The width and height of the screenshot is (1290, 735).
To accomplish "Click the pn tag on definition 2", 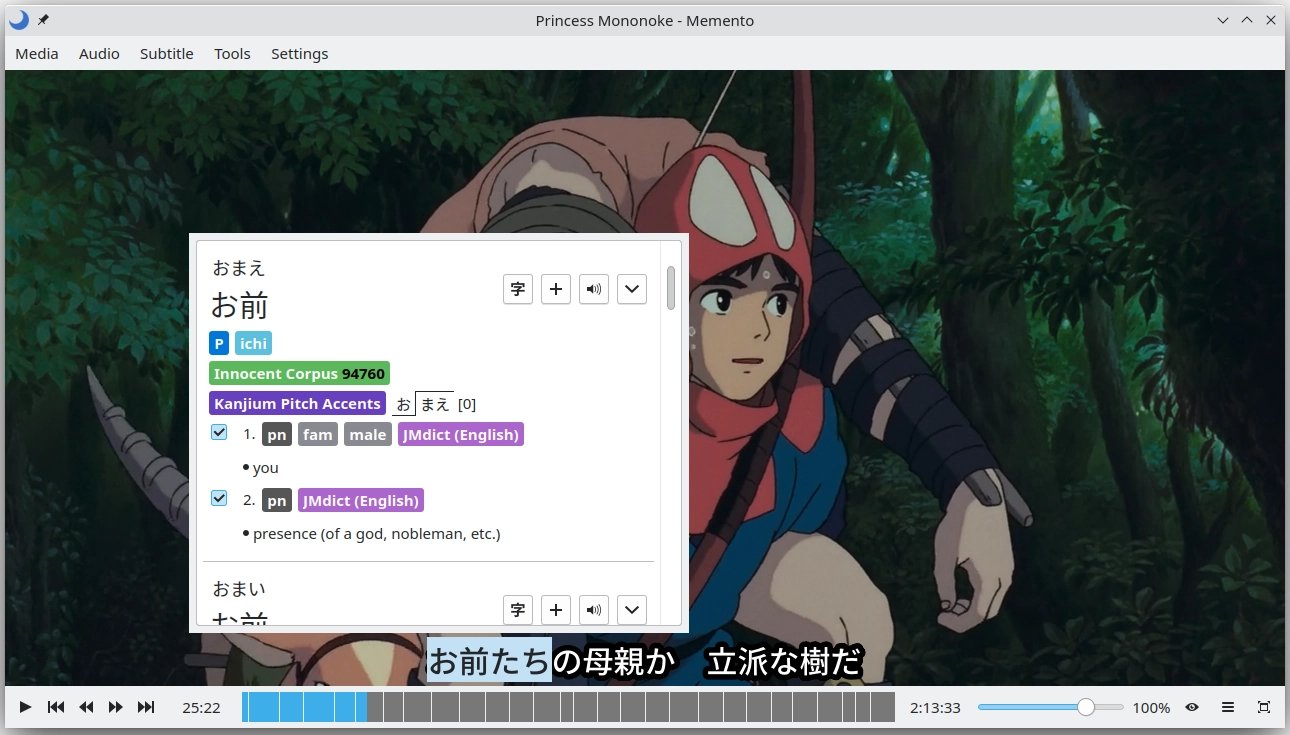I will pyautogui.click(x=277, y=500).
